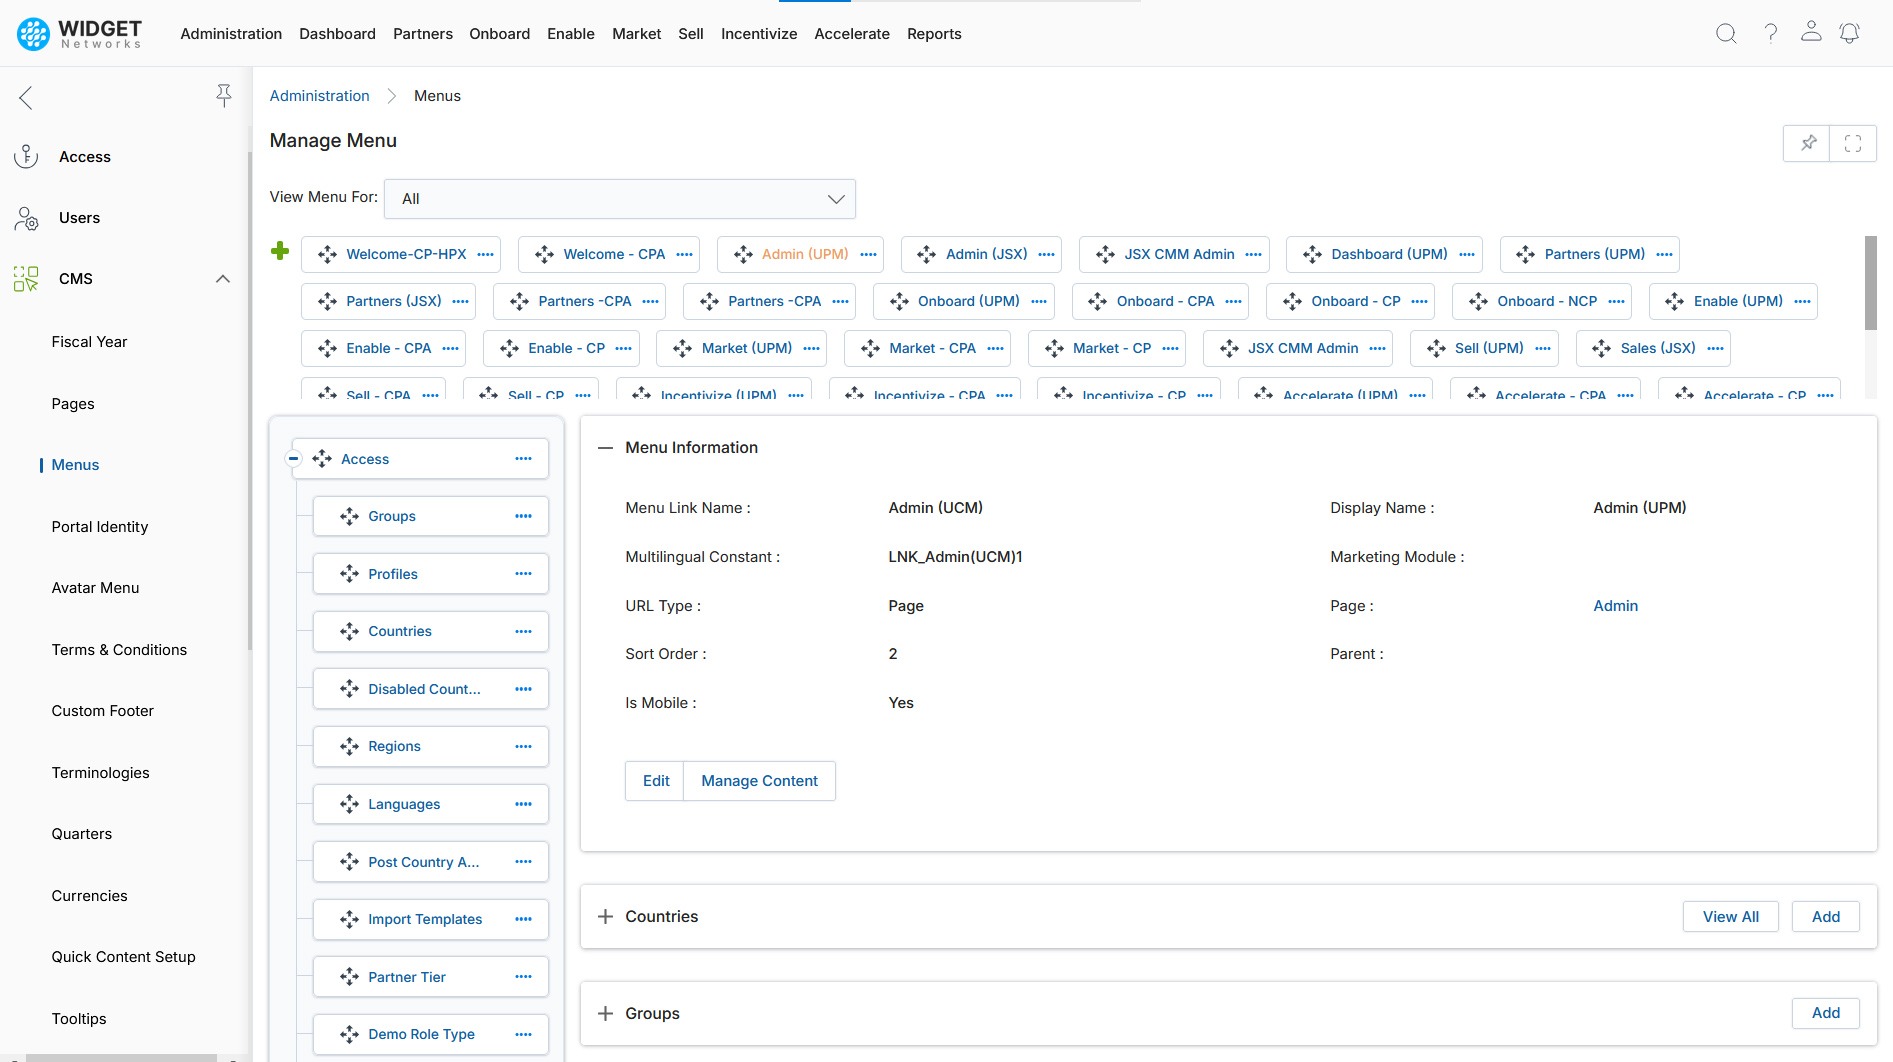1893x1062 pixels.
Task: Open the Reports top menu
Action: click(934, 34)
